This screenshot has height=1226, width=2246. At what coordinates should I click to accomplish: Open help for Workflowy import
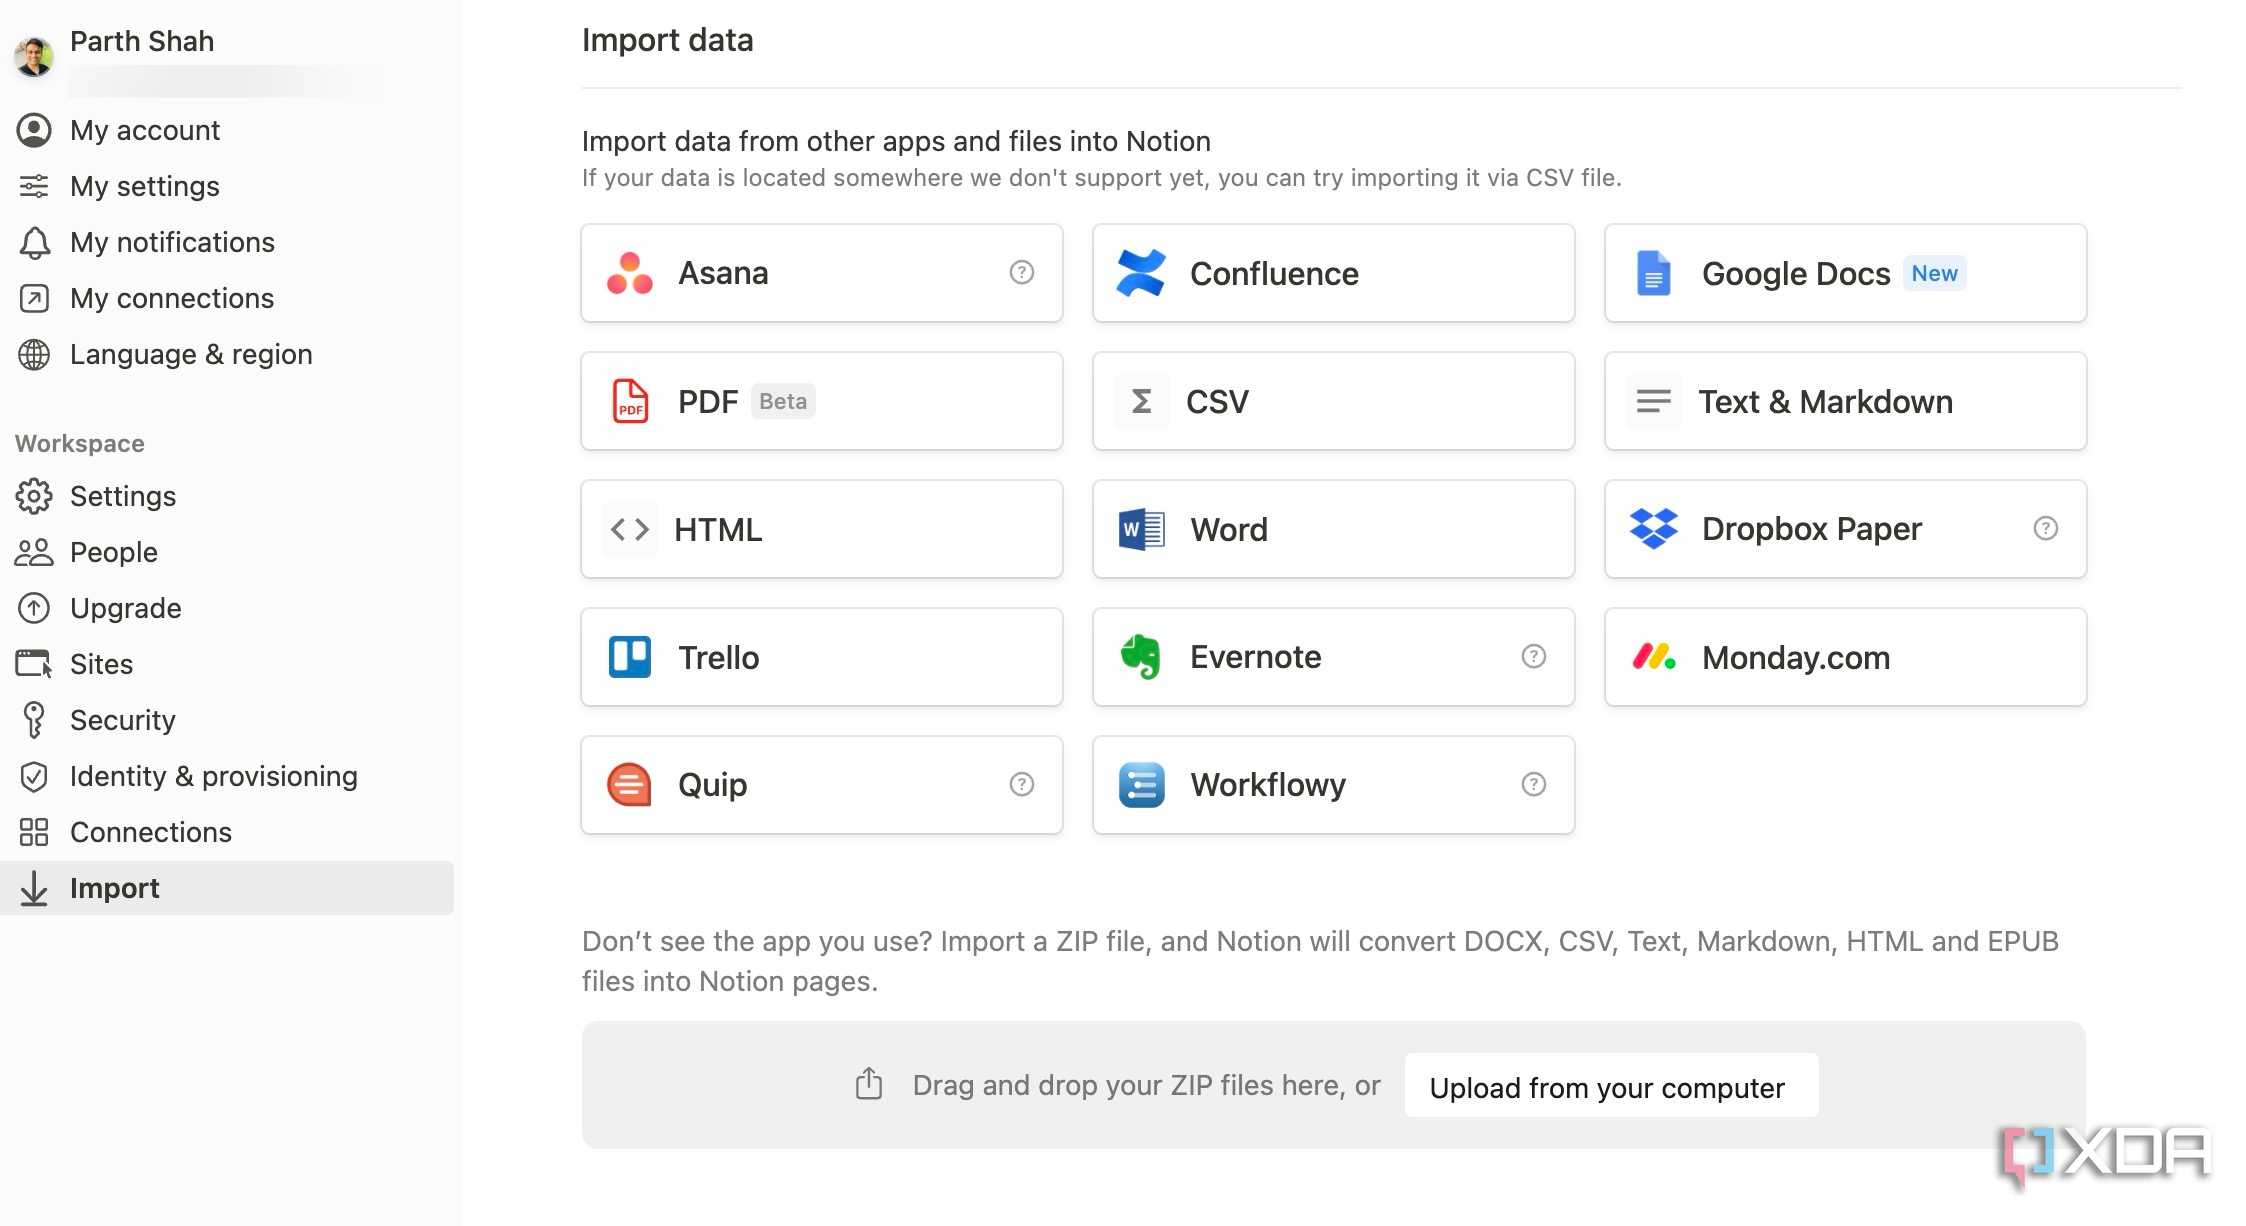[x=1533, y=784]
